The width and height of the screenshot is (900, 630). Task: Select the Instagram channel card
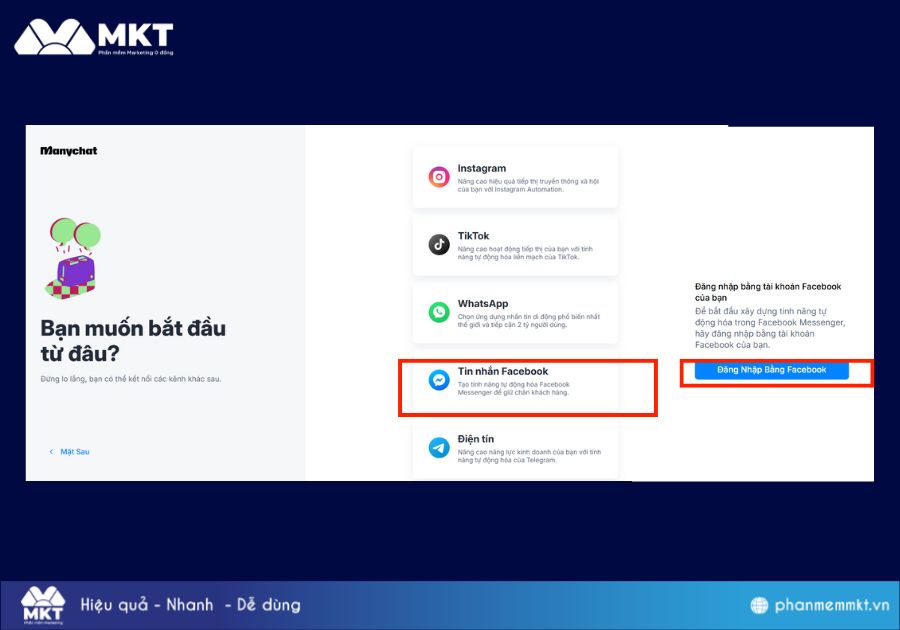tap(515, 177)
